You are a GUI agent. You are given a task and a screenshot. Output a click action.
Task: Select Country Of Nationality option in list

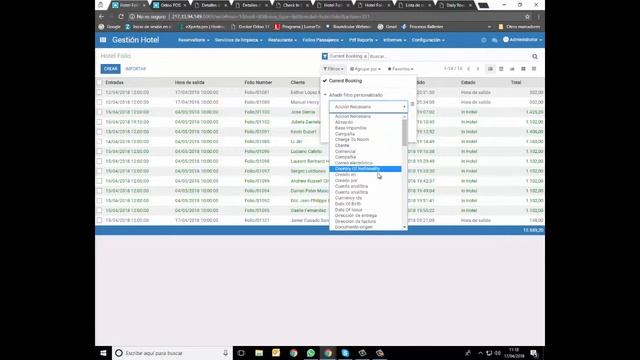(365, 169)
